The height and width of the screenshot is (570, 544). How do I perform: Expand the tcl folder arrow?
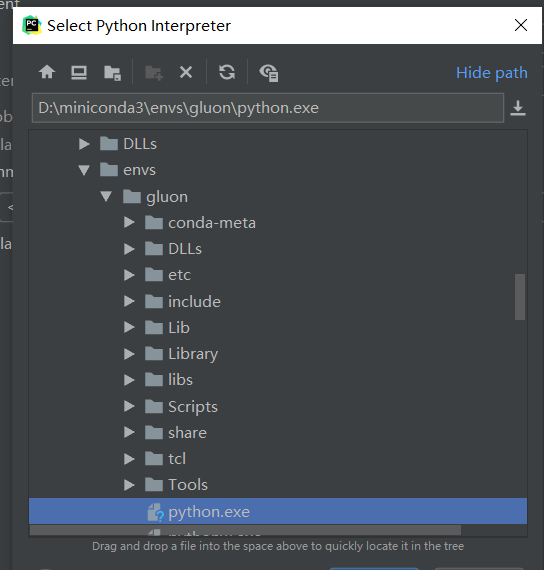click(129, 459)
